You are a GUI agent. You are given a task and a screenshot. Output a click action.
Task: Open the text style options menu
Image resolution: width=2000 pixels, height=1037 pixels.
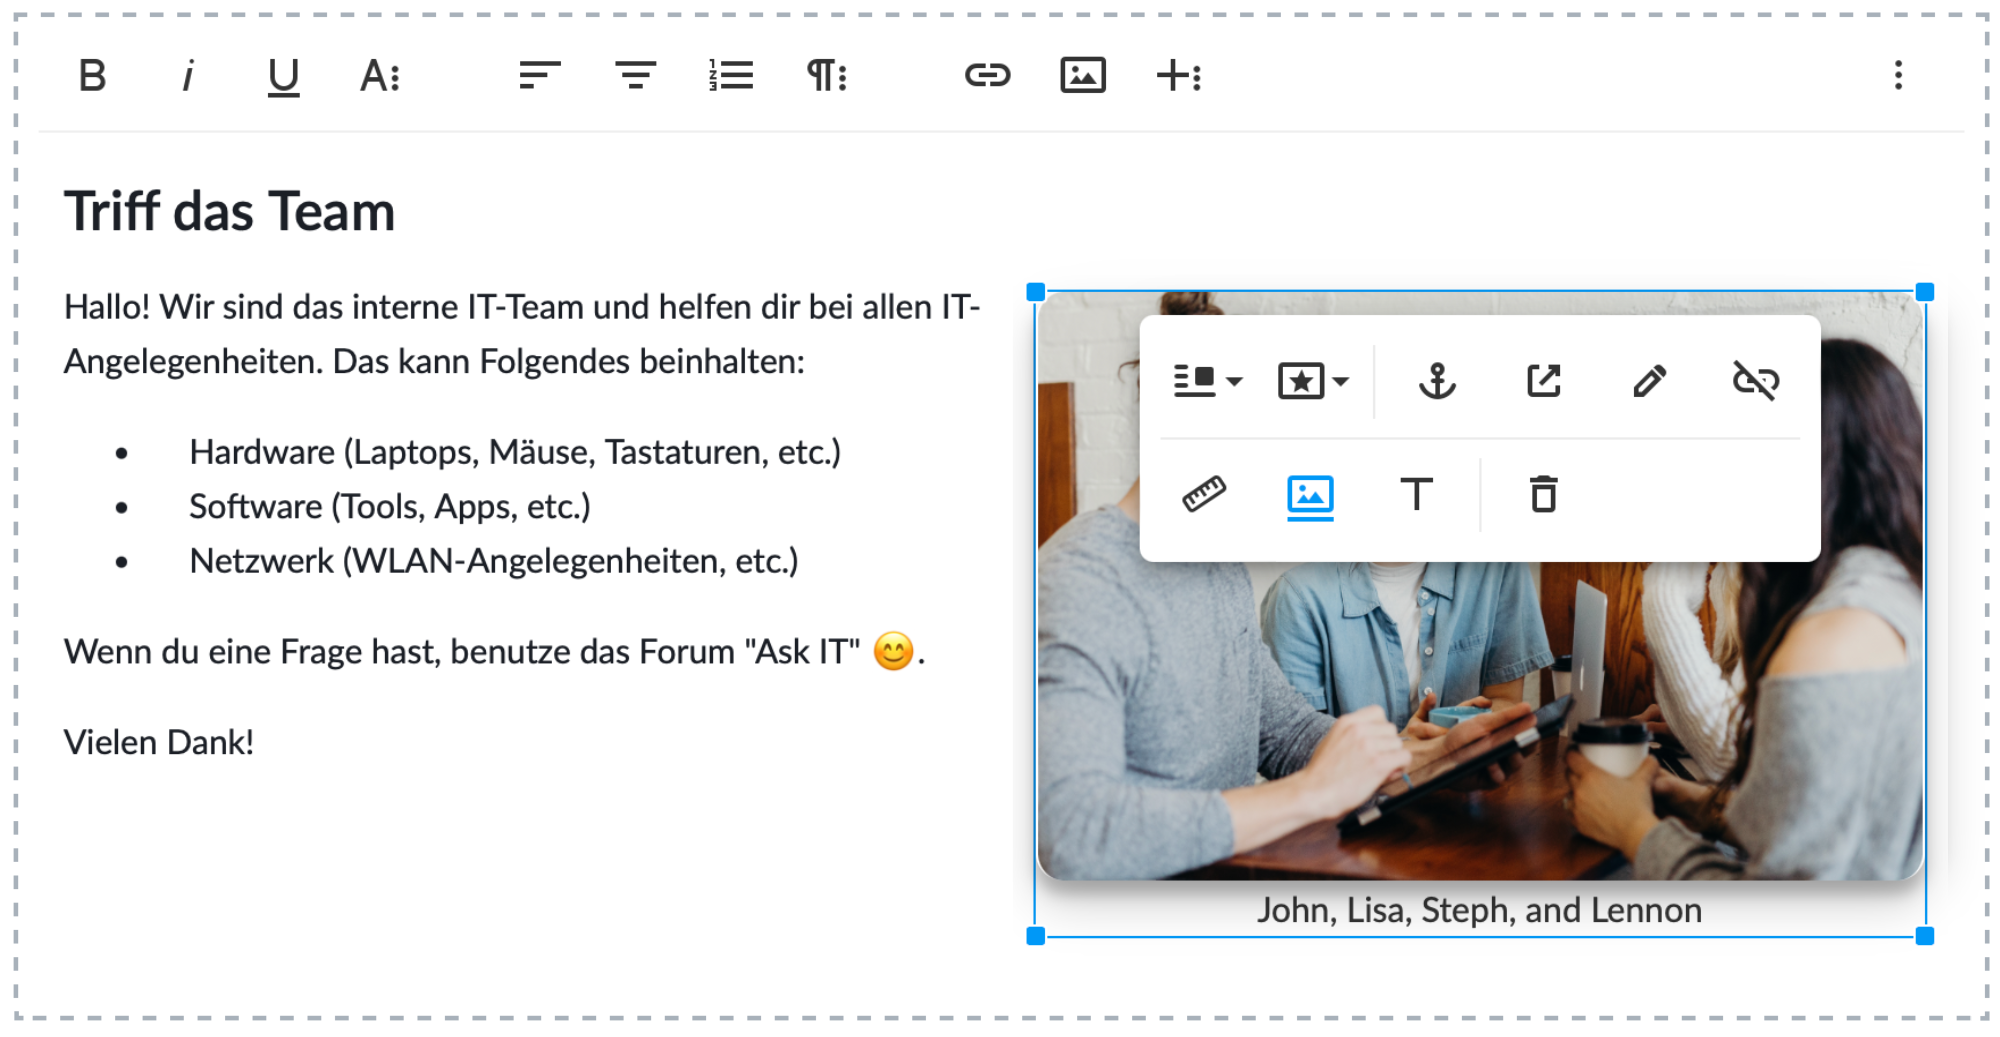coord(380,75)
